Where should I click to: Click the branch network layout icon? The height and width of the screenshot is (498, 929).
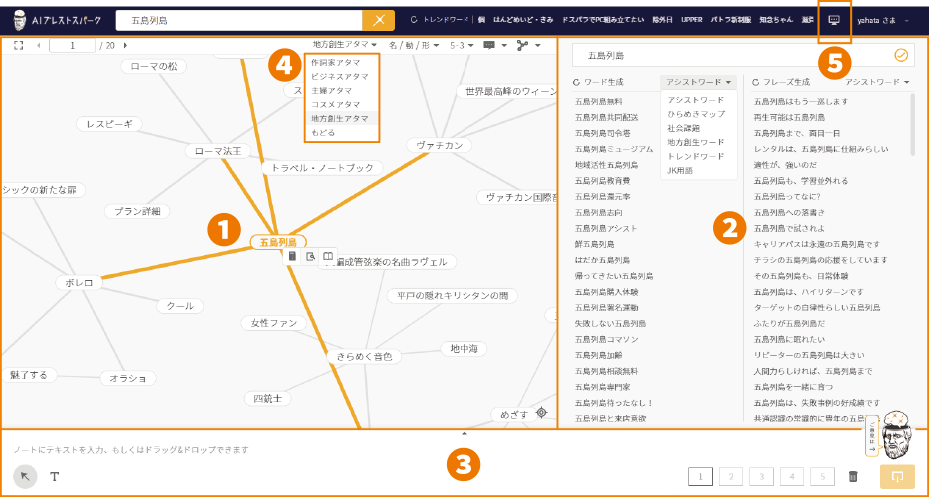pos(522,46)
